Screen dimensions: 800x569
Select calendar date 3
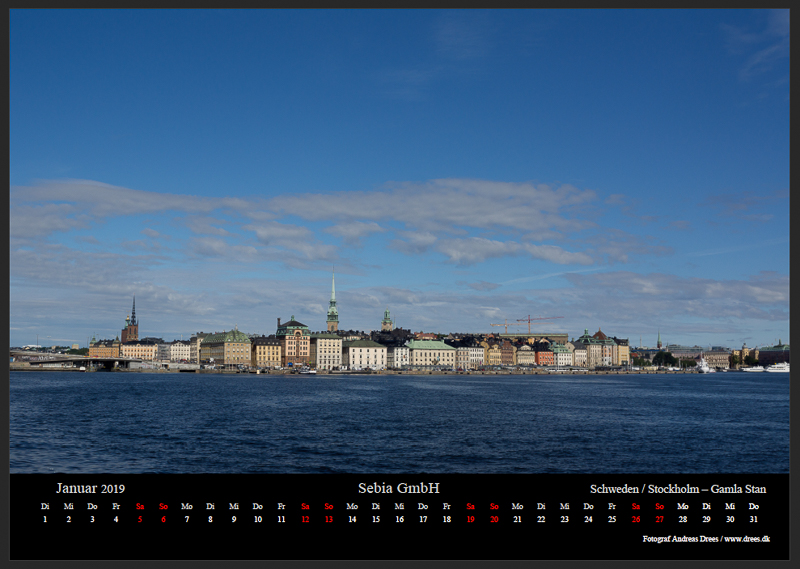point(92,519)
